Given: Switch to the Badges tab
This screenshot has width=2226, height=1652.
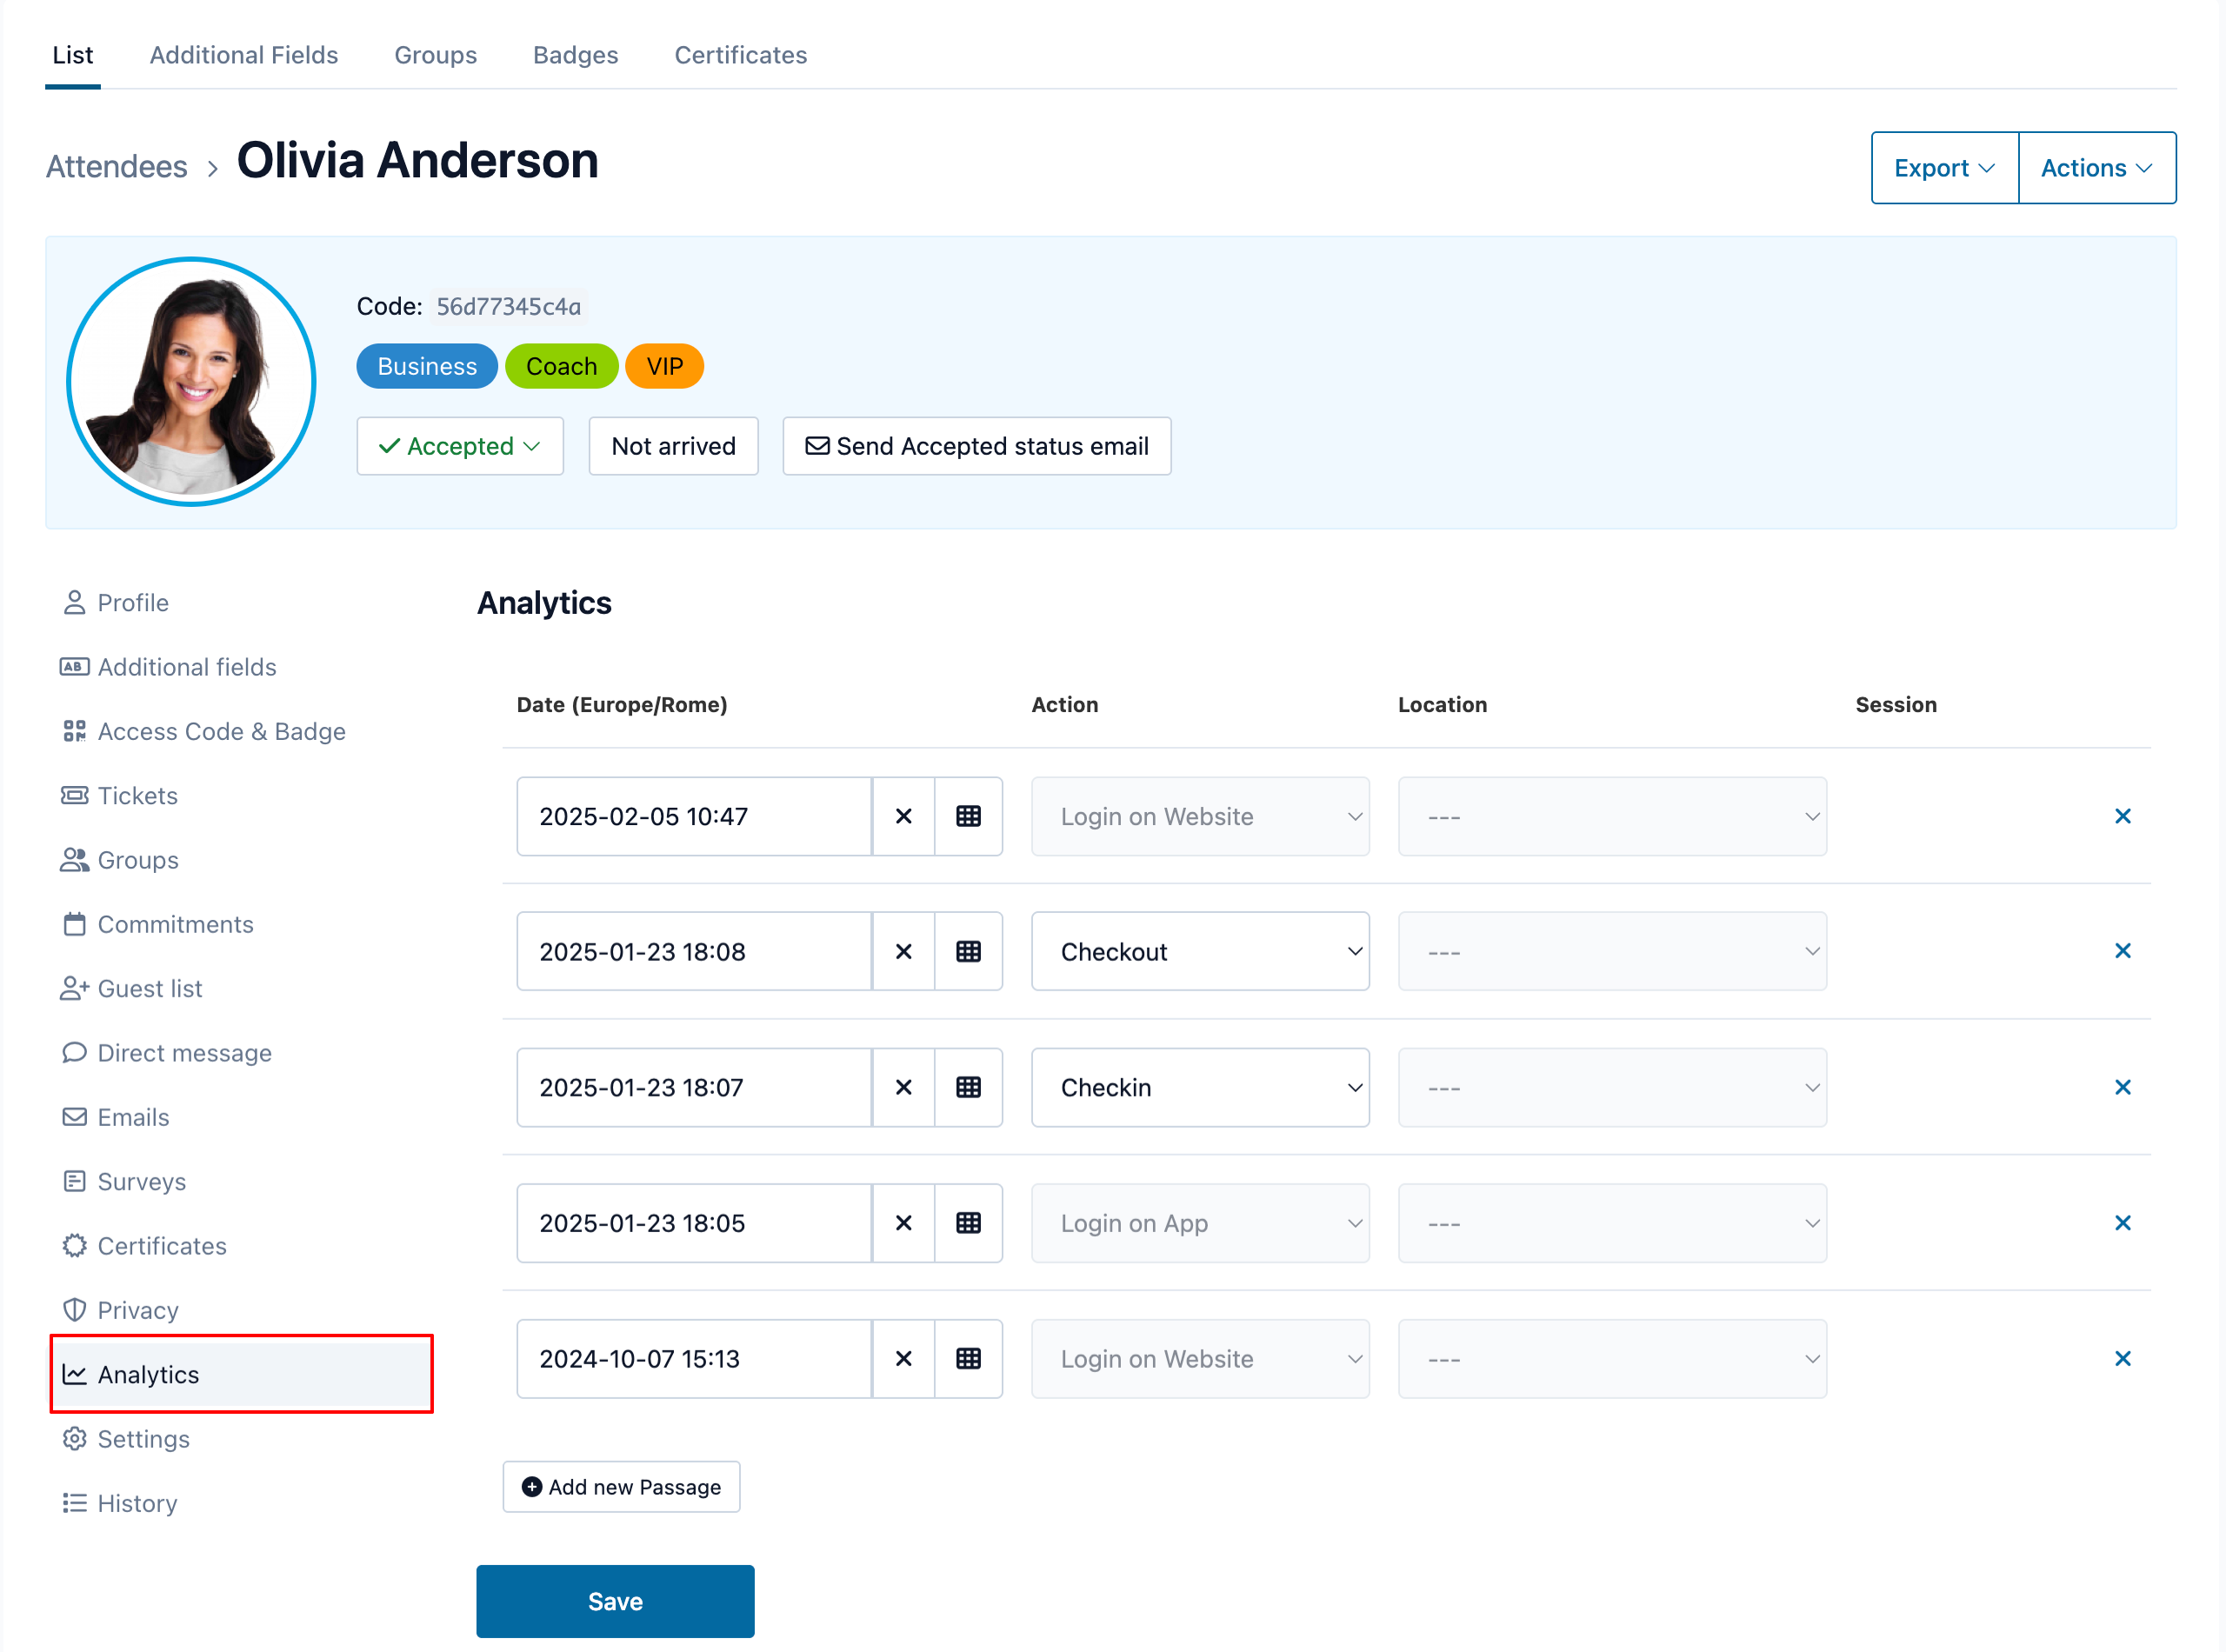Looking at the screenshot, I should pos(575,55).
